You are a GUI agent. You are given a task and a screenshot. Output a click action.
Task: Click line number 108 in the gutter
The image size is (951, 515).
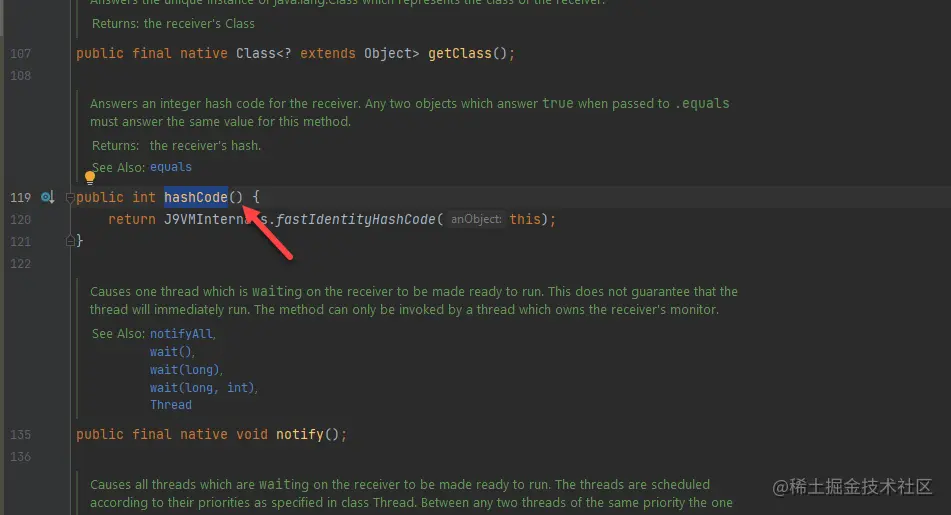tap(20, 75)
